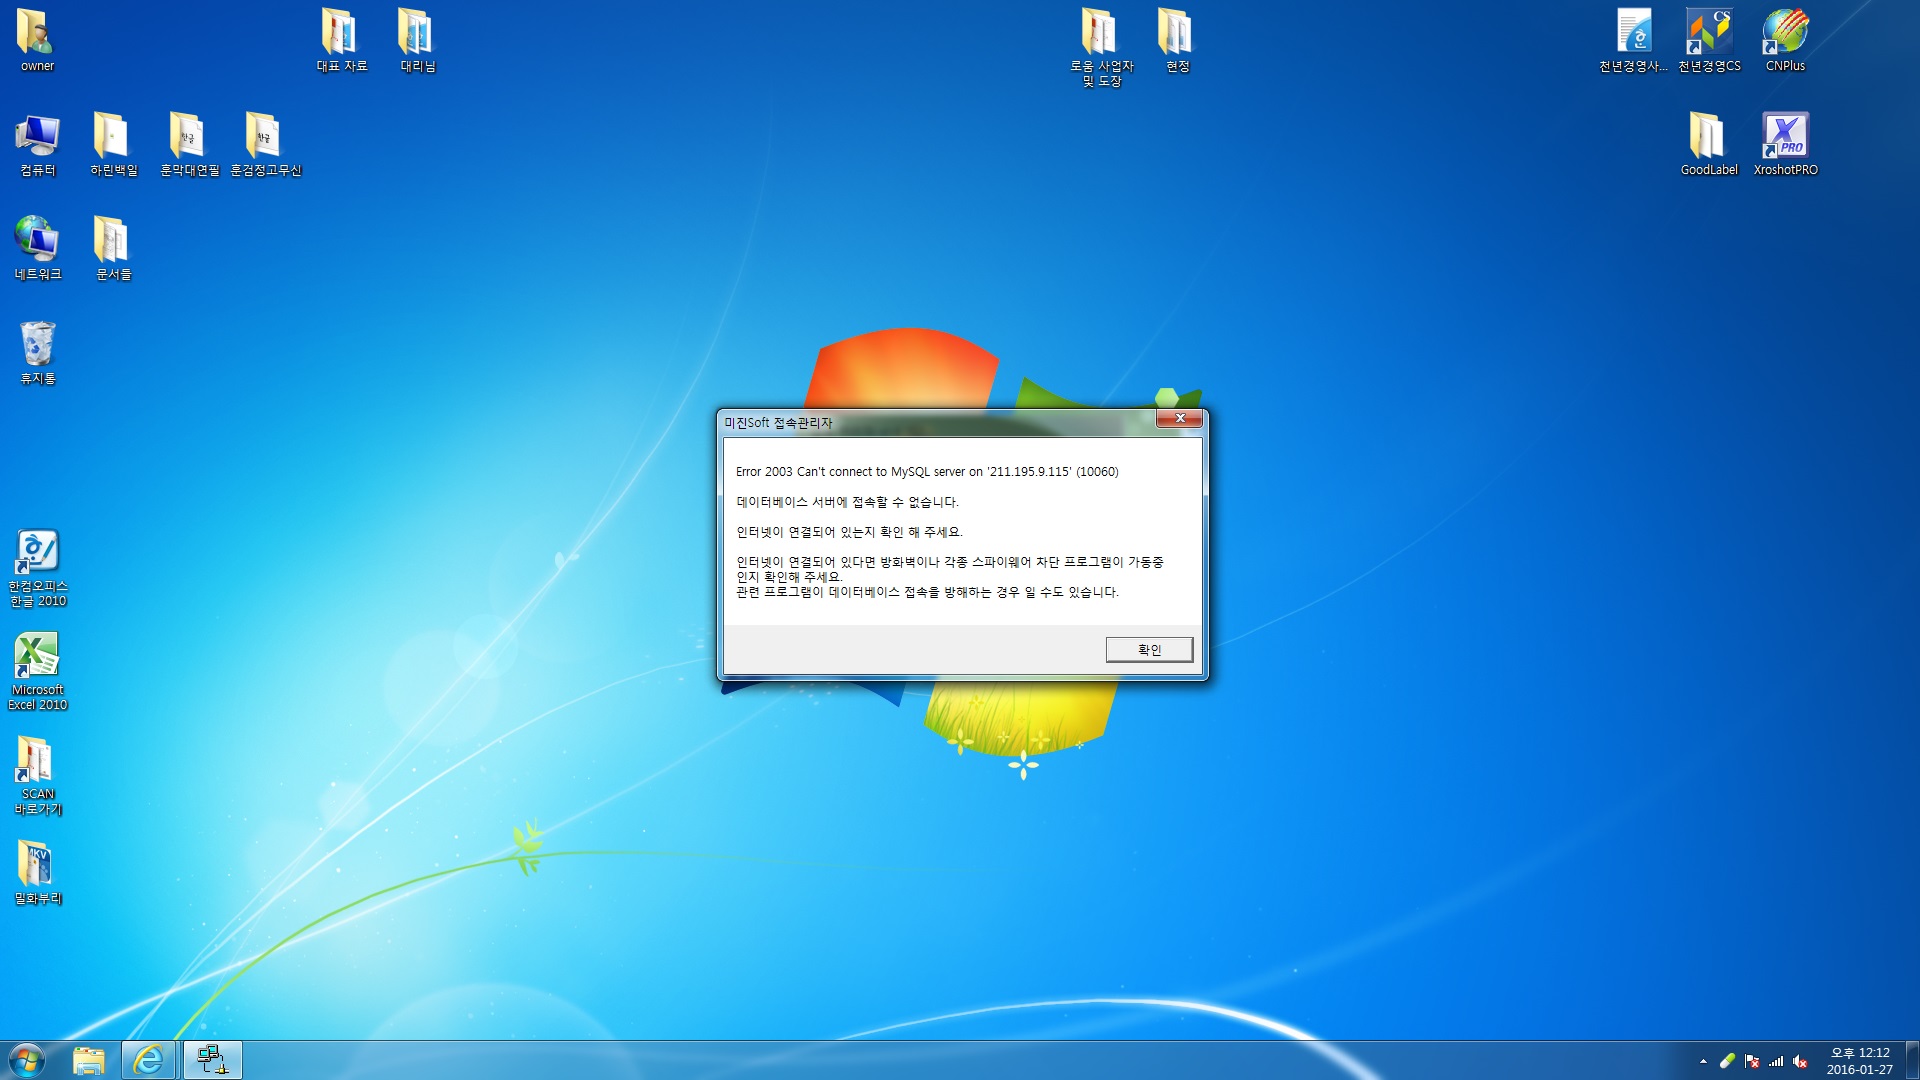
Task: Close the 미진Soft 접속관리자 dialog
Action: (1180, 419)
